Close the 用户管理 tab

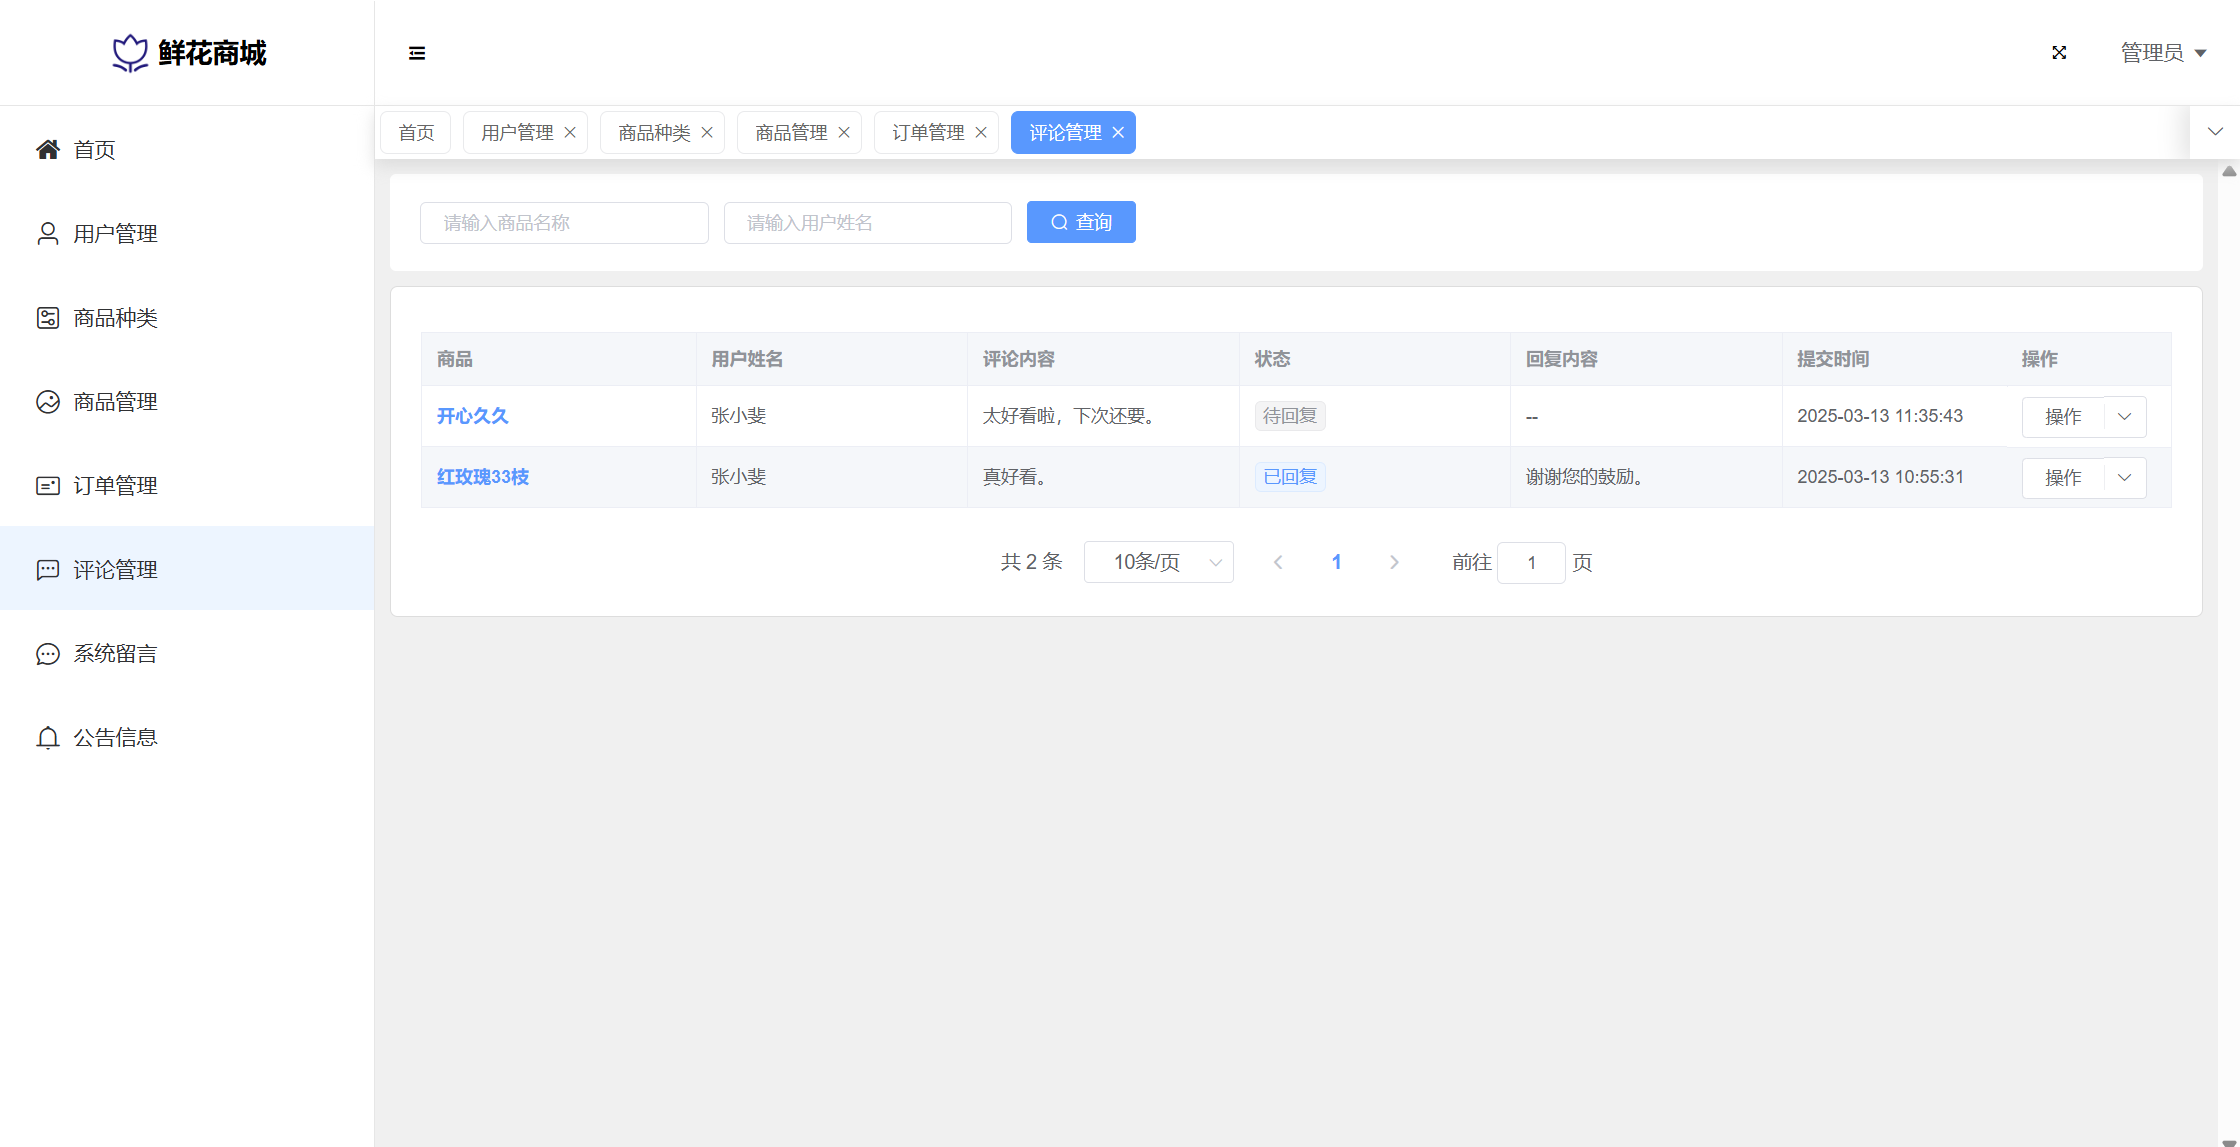570,133
